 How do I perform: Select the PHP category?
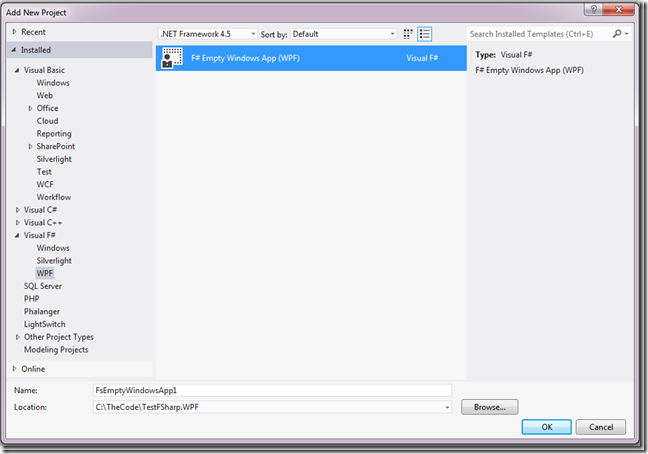[31, 299]
